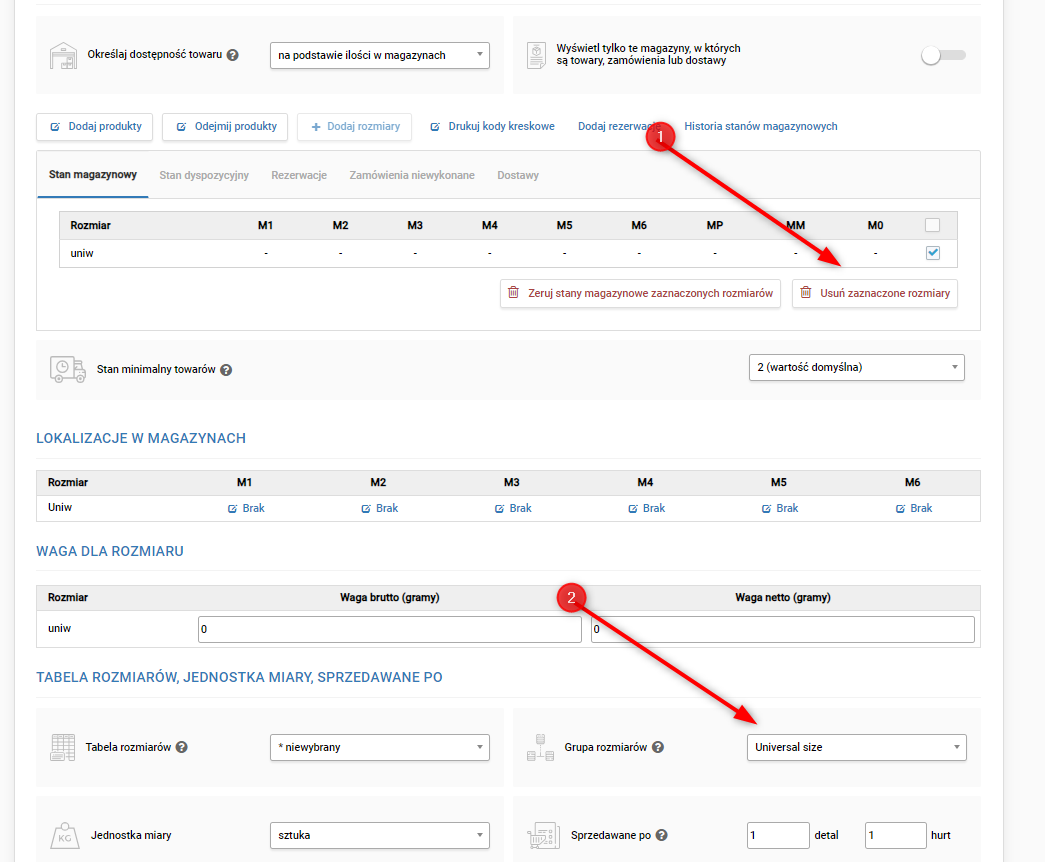
Task: Switch to Rezerwacje tab
Action: pyautogui.click(x=299, y=175)
